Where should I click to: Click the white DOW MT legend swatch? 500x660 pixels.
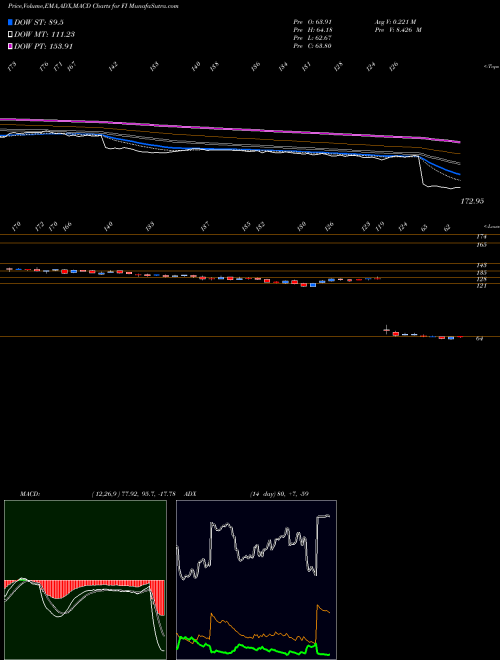click(x=10, y=35)
